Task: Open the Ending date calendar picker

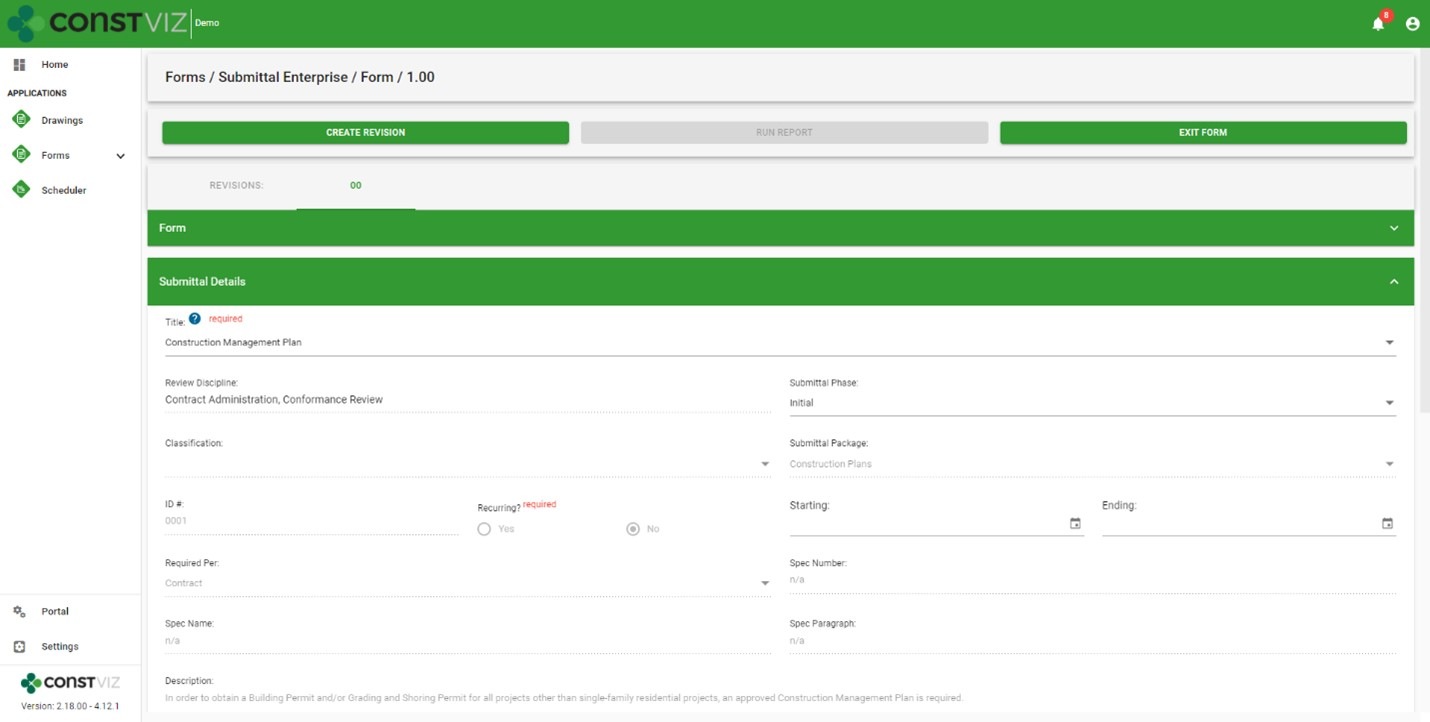Action: point(1387,523)
